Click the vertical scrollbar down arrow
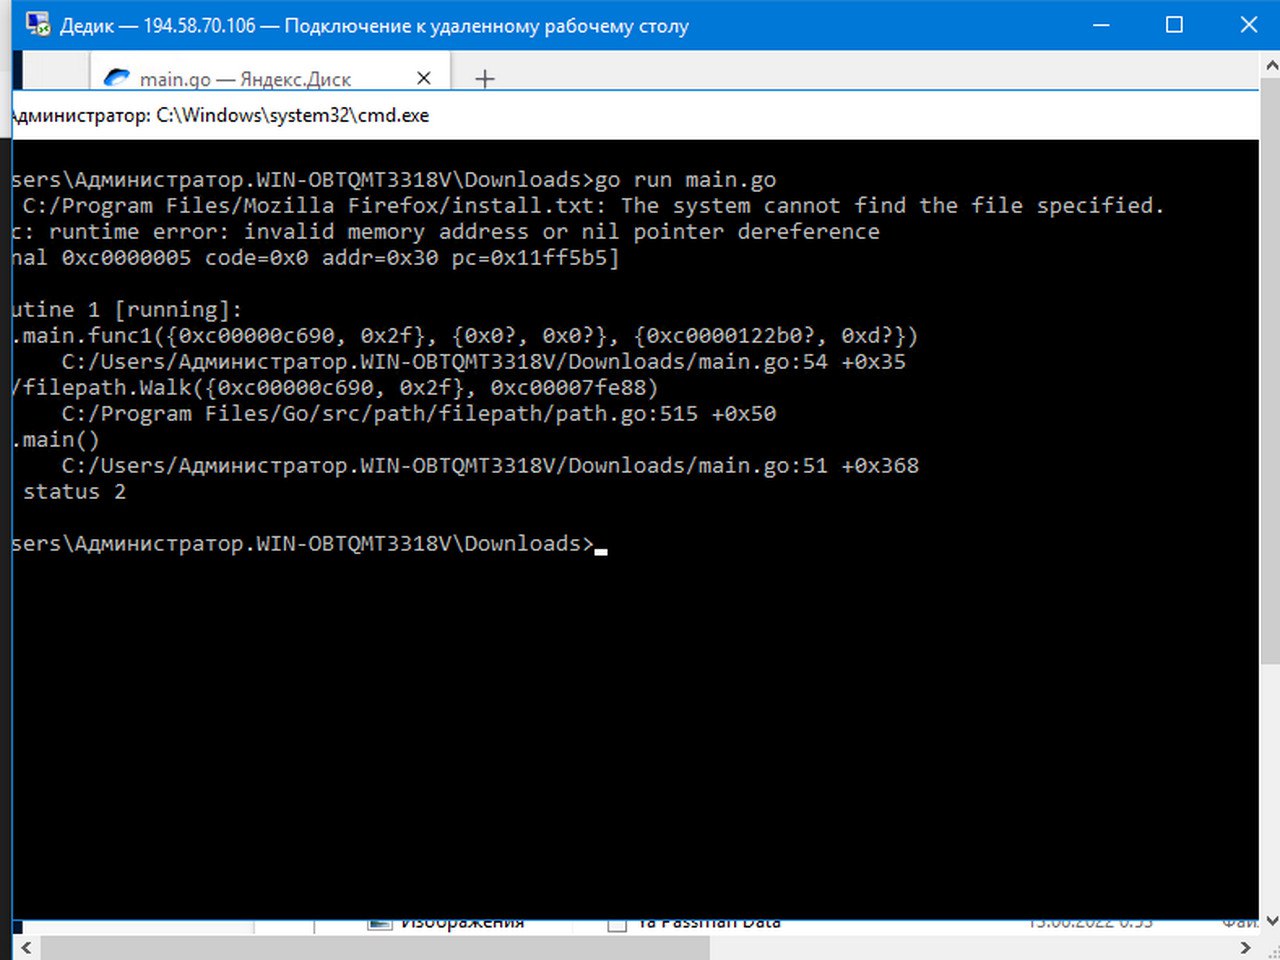Viewport: 1280px width, 960px height. point(1271,921)
